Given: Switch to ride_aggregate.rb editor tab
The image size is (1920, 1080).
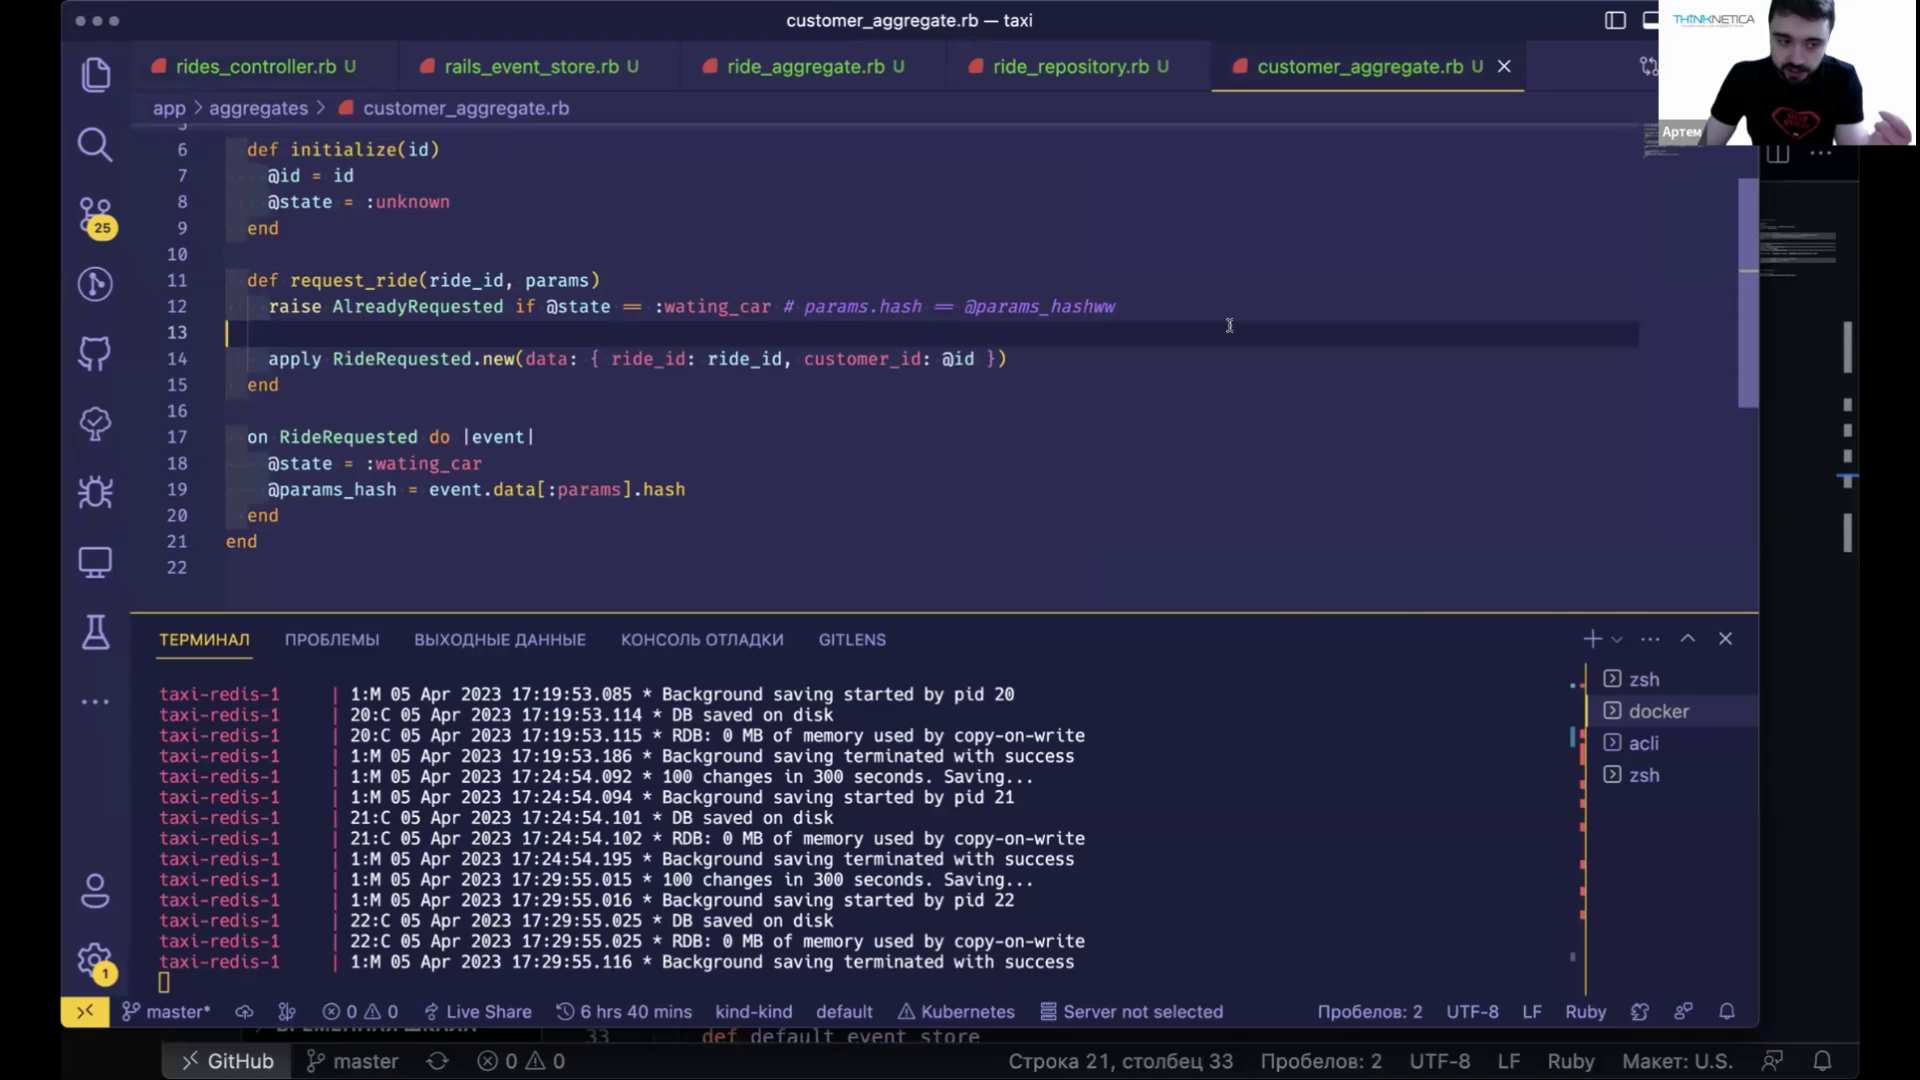Looking at the screenshot, I should 805,66.
